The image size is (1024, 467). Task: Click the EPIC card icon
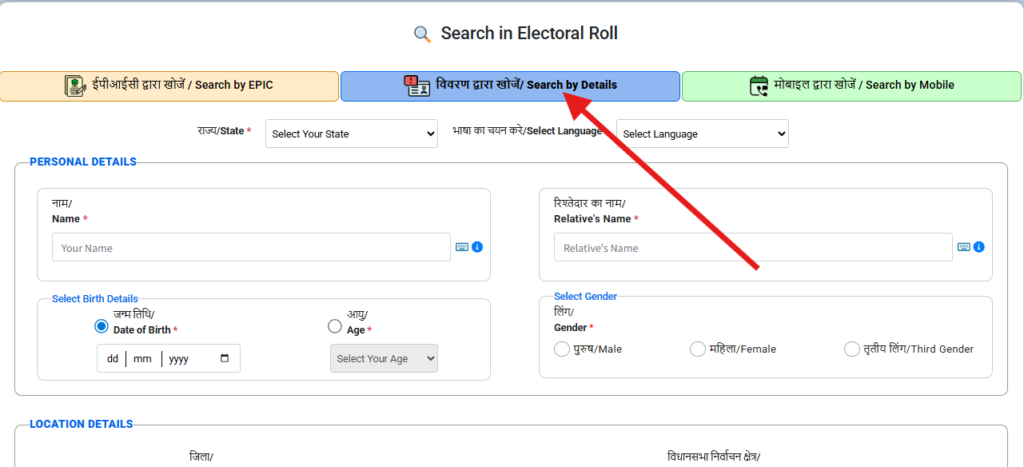[x=74, y=85]
